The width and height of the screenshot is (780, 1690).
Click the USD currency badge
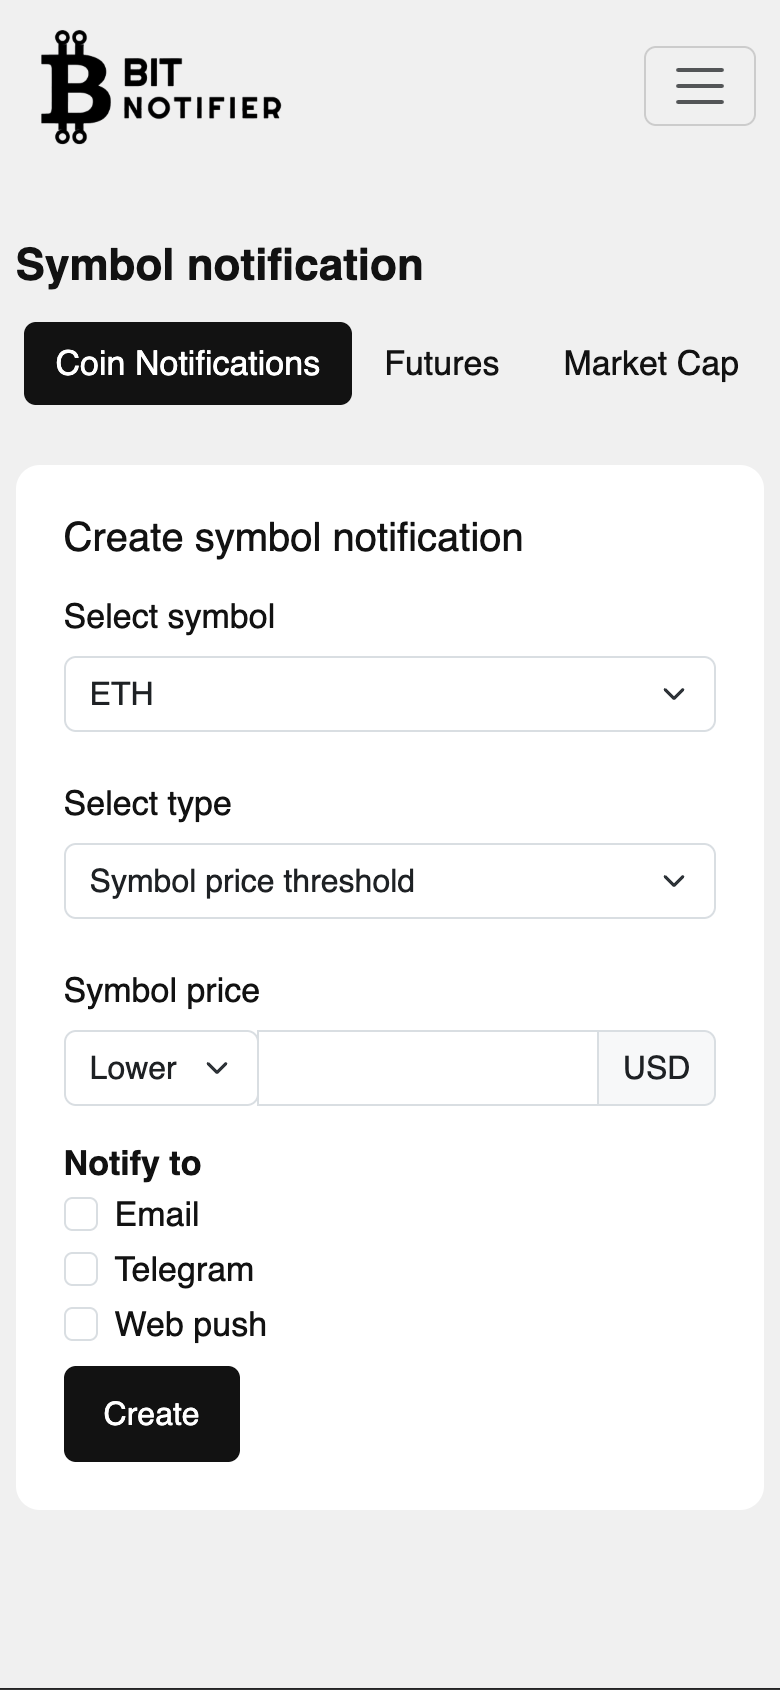tap(656, 1068)
